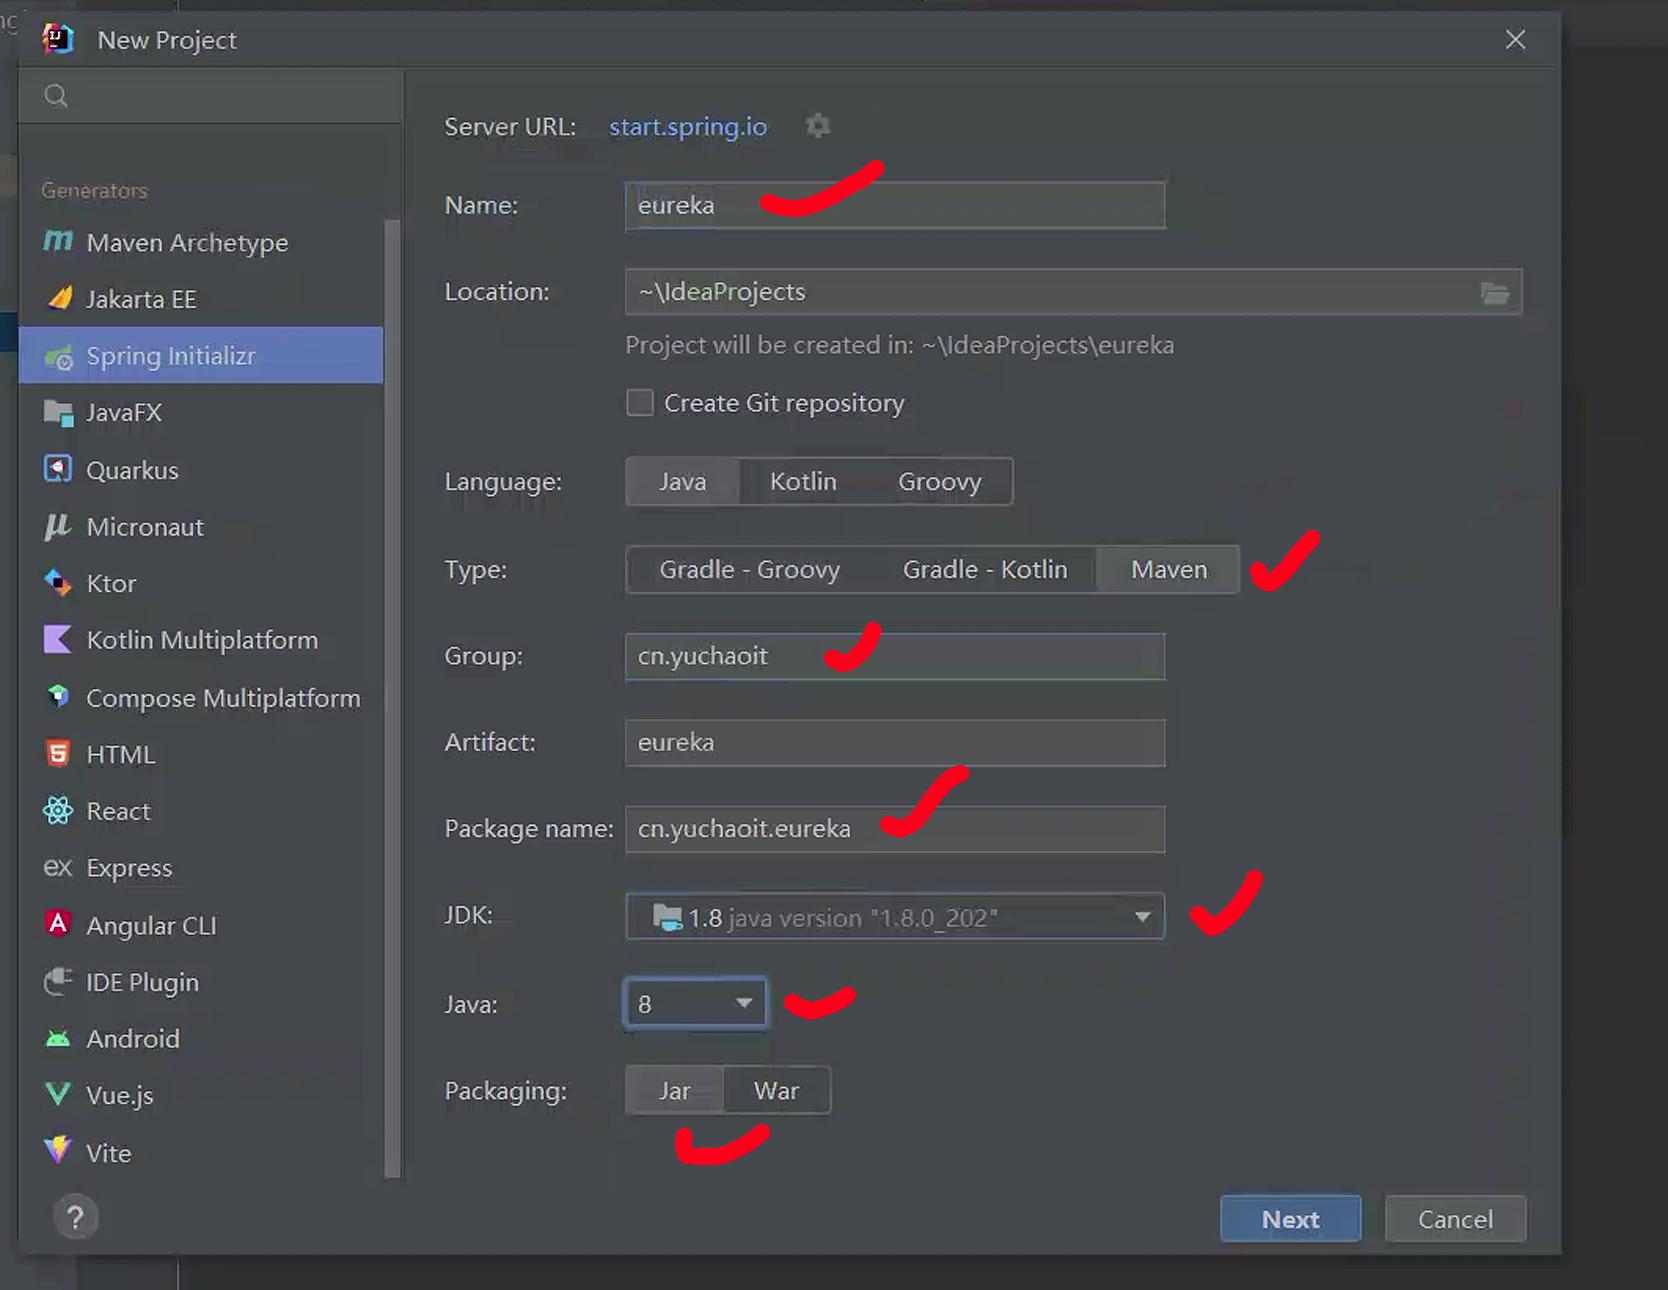Set packaging to War
This screenshot has height=1290, width=1668.
click(x=776, y=1091)
